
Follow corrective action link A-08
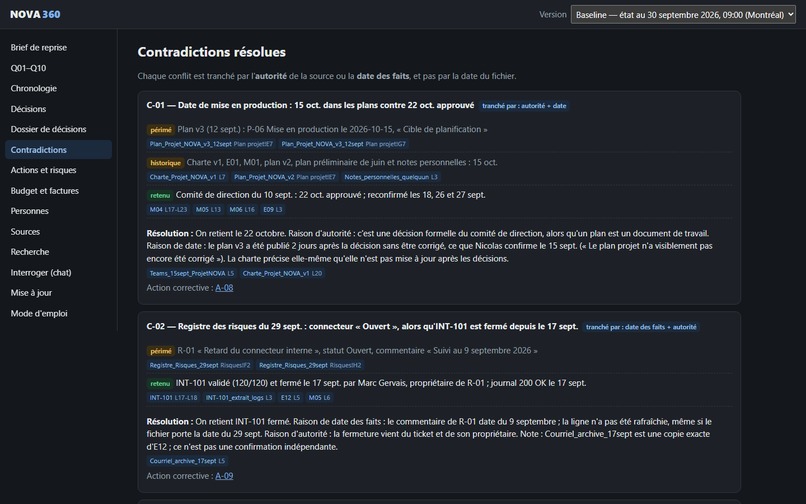pos(224,287)
